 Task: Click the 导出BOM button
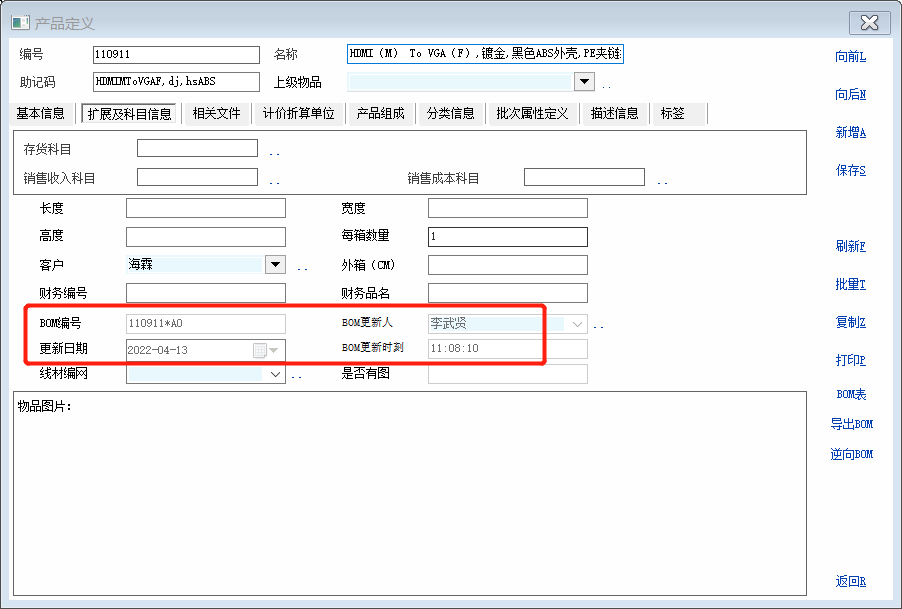click(x=851, y=424)
